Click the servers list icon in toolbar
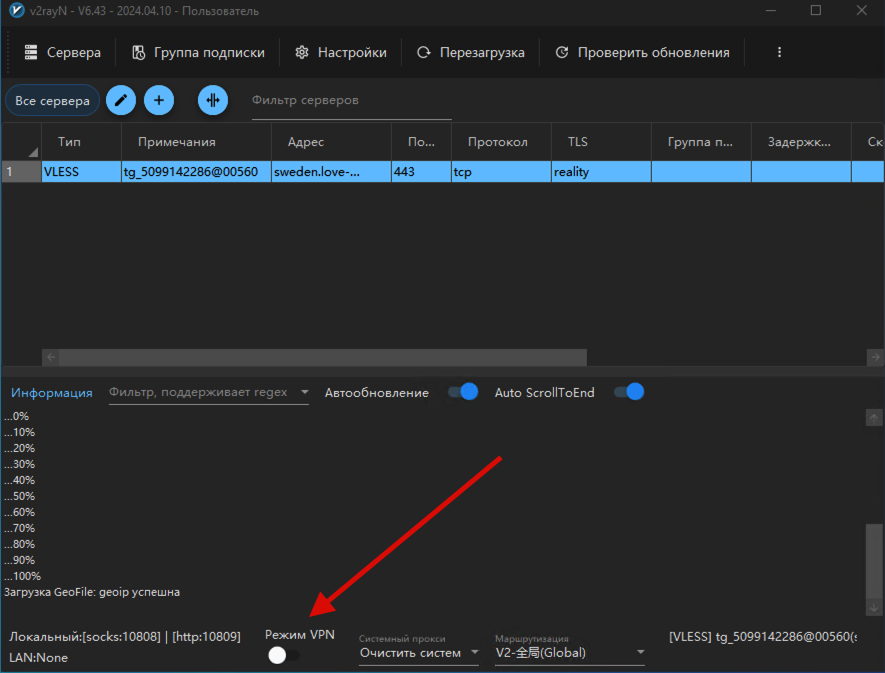 click(x=31, y=53)
